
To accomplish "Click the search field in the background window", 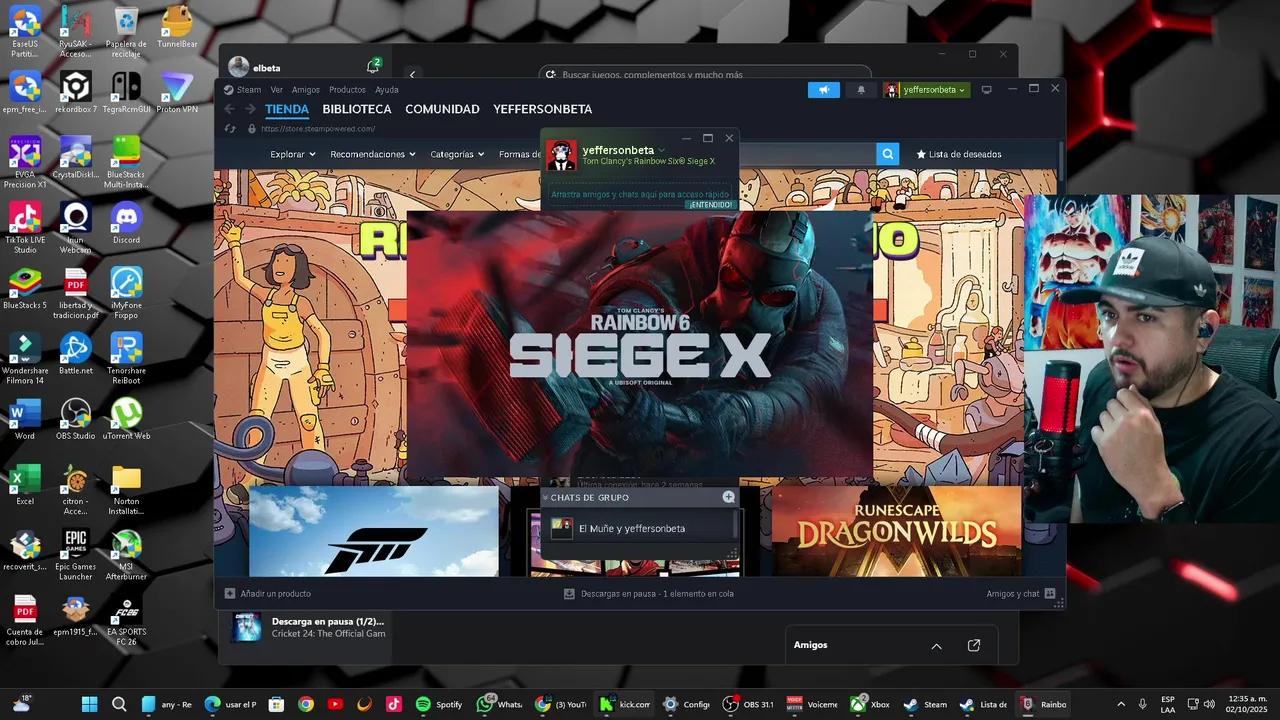I will tap(705, 73).
